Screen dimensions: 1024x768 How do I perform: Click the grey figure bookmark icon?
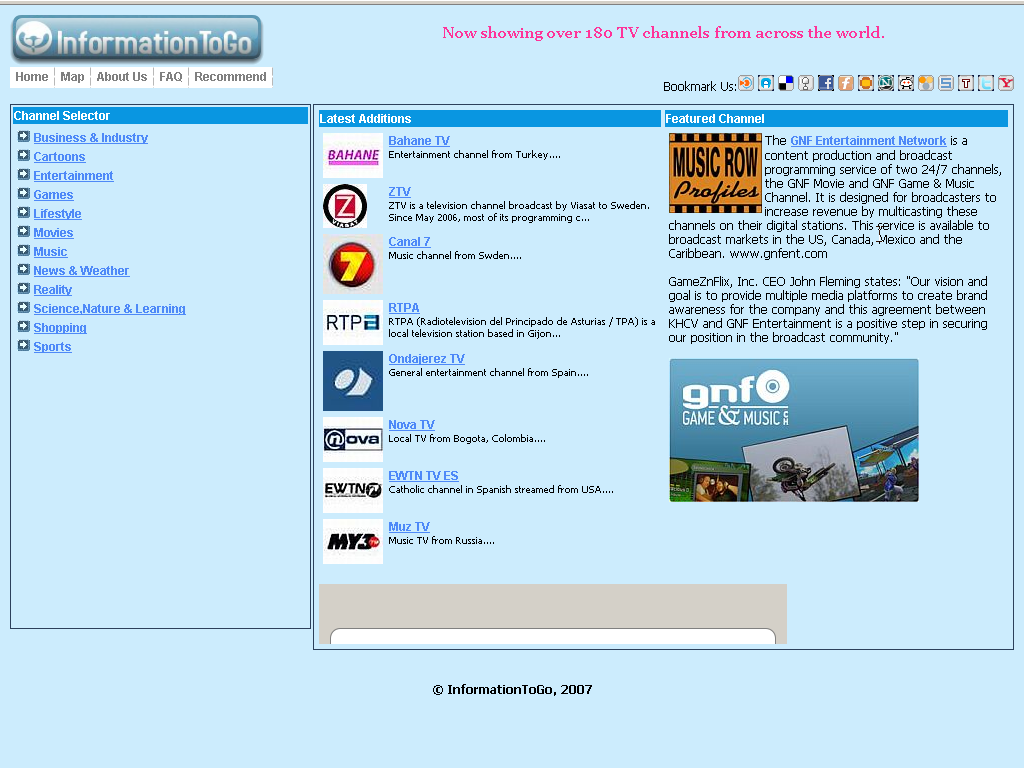806,83
